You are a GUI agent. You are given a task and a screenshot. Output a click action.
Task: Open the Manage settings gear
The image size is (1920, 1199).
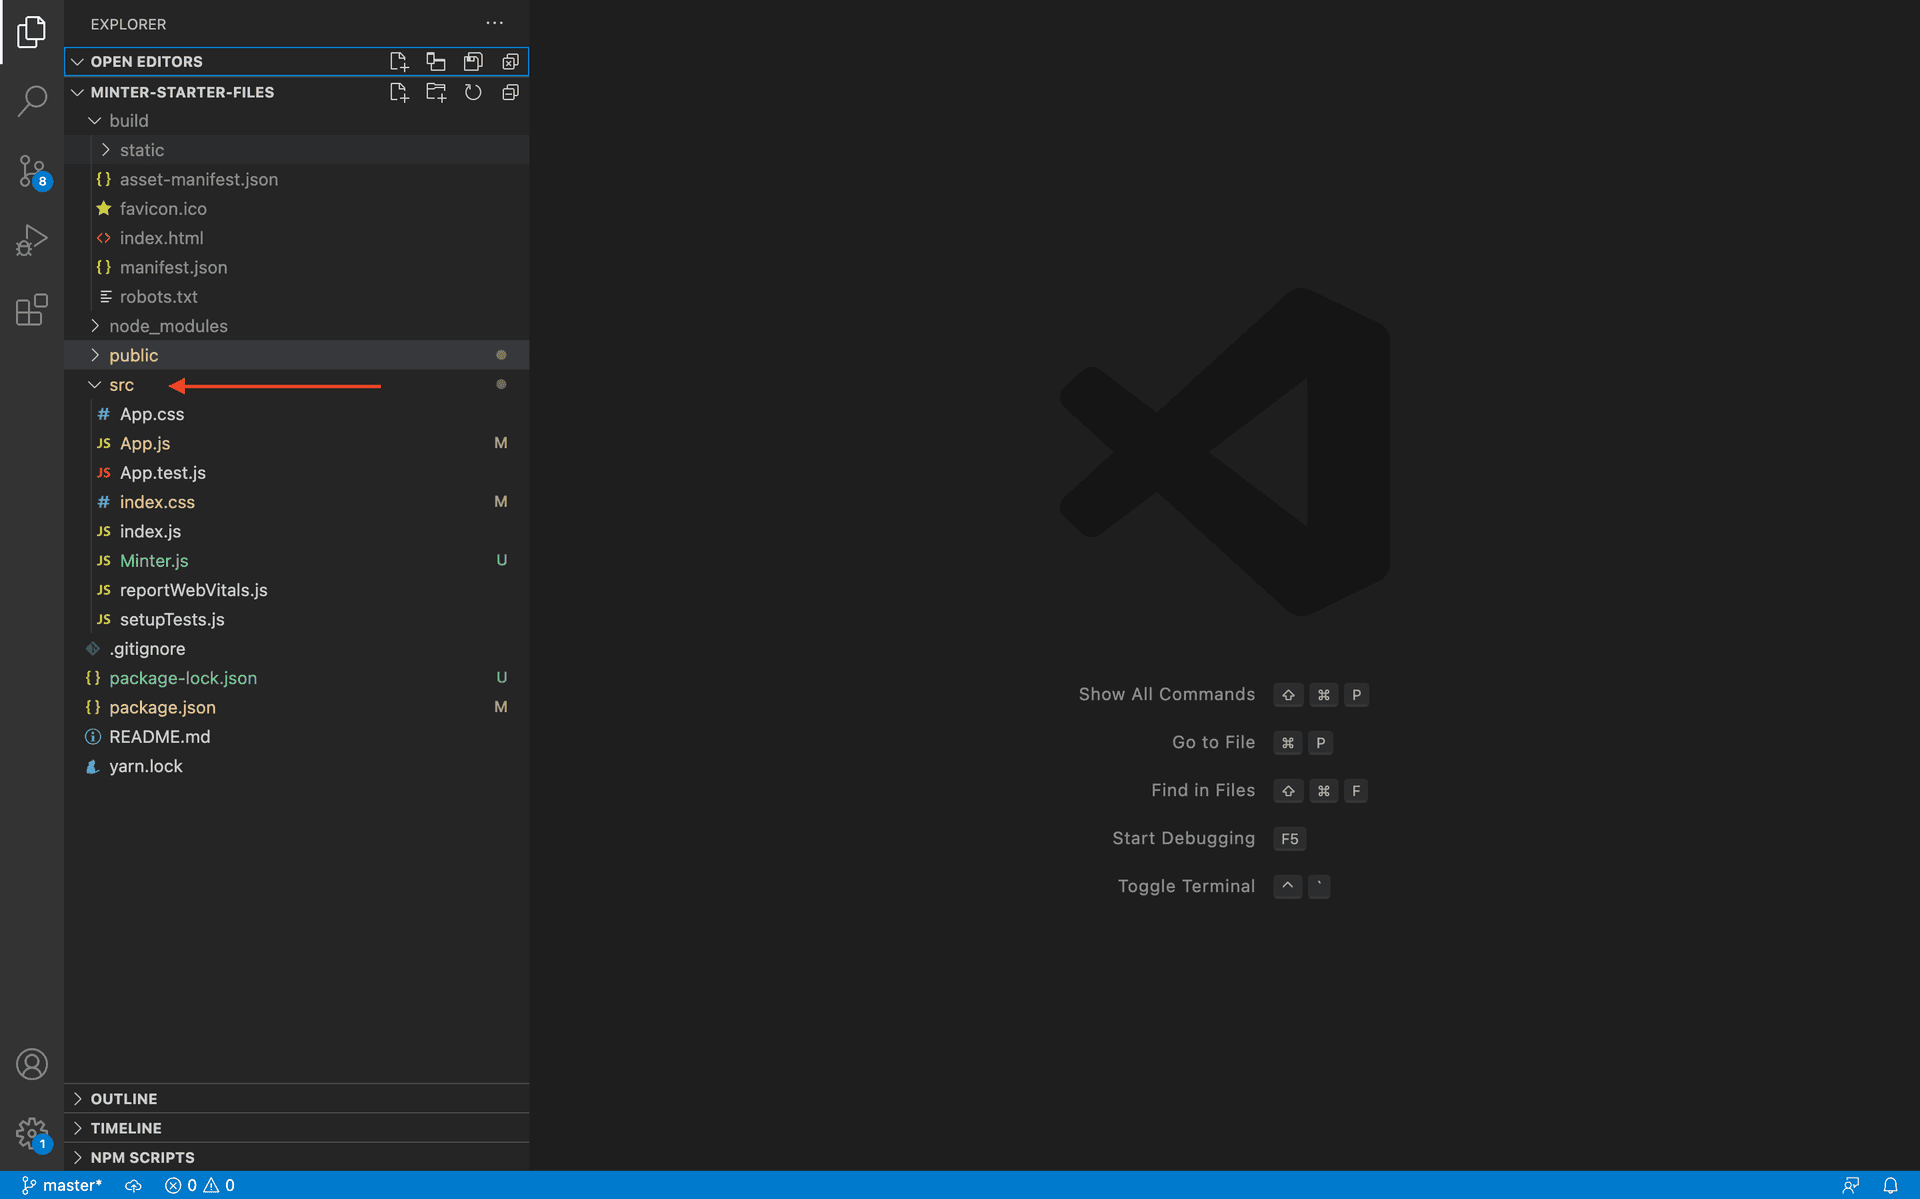32,1133
